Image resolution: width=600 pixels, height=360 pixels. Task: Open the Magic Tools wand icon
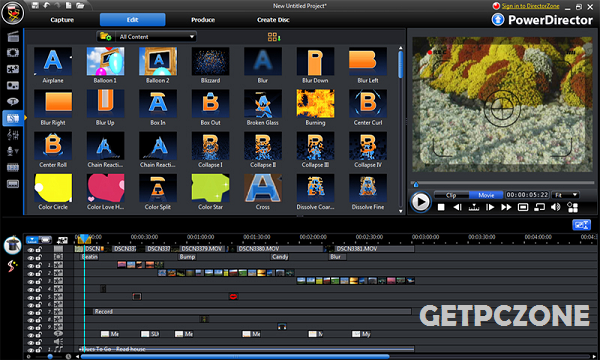click(x=13, y=266)
